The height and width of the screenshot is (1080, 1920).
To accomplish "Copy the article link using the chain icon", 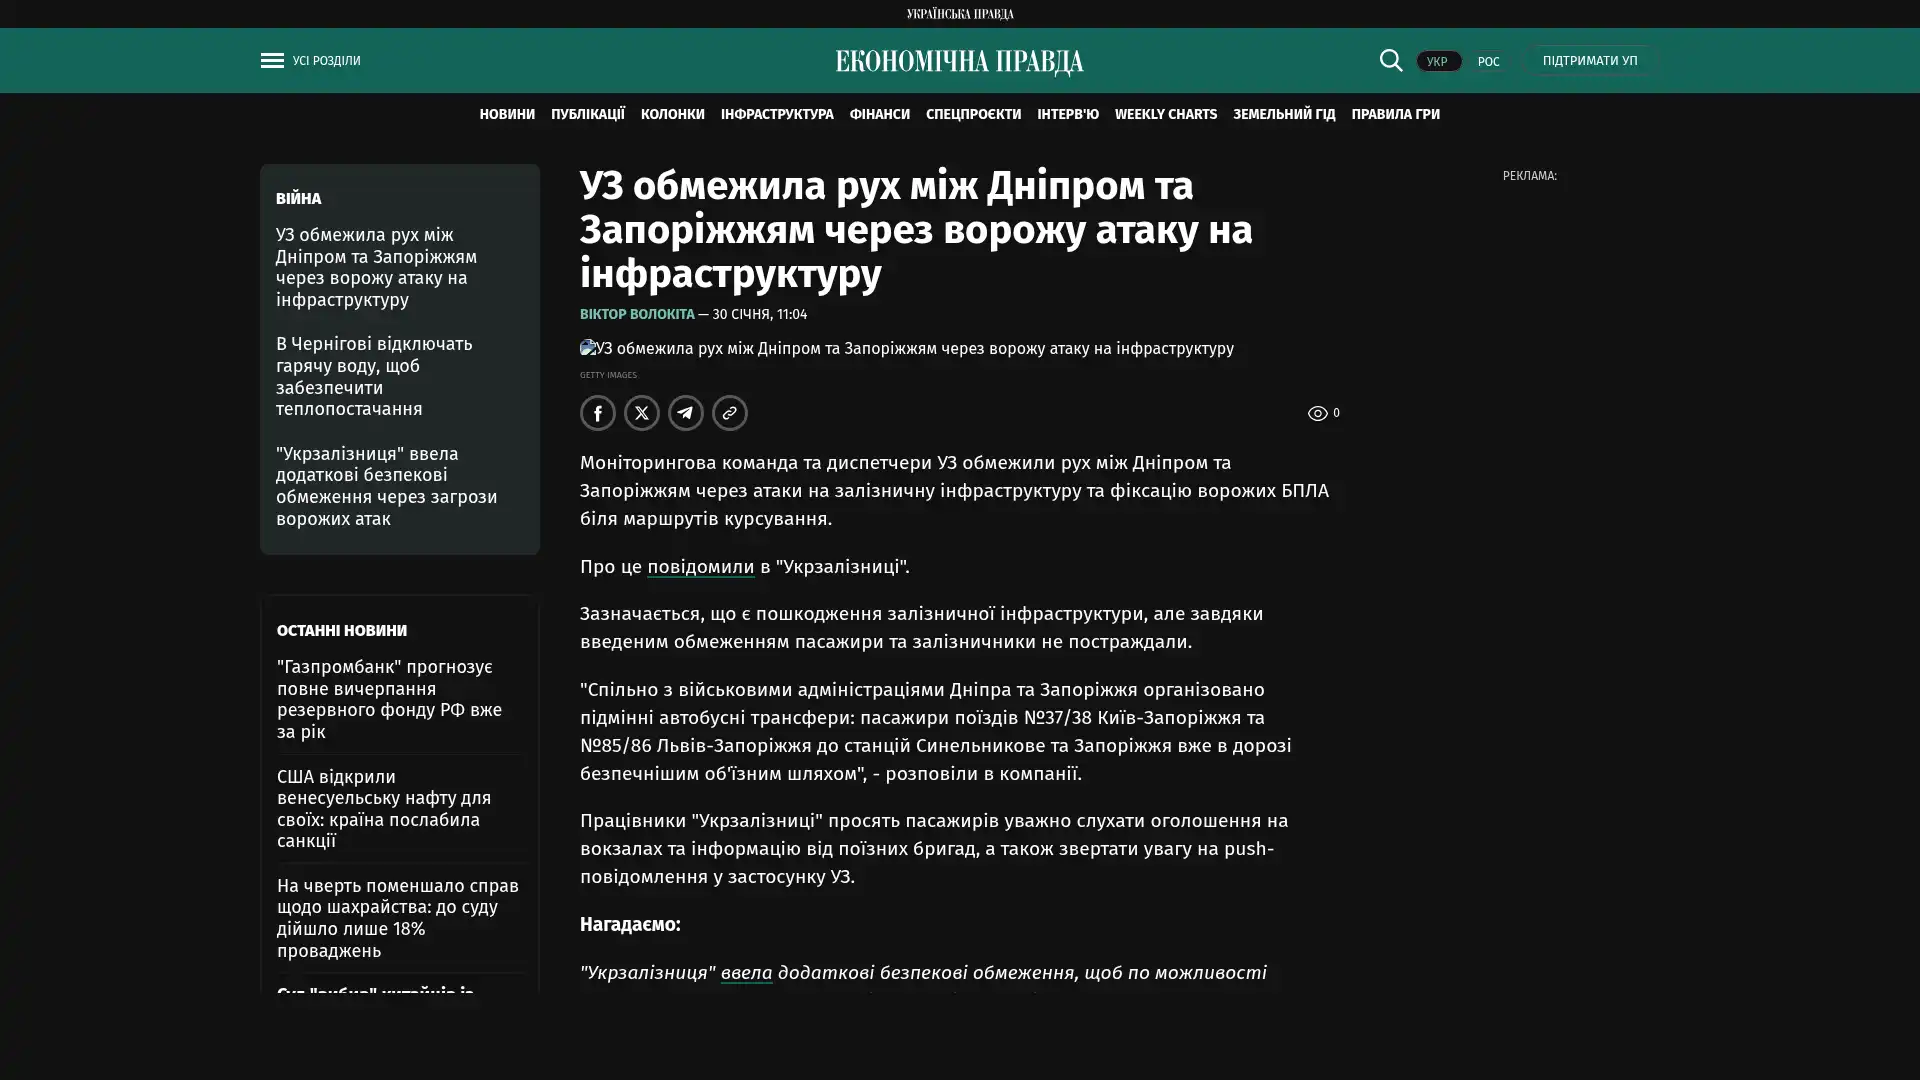I will (729, 413).
